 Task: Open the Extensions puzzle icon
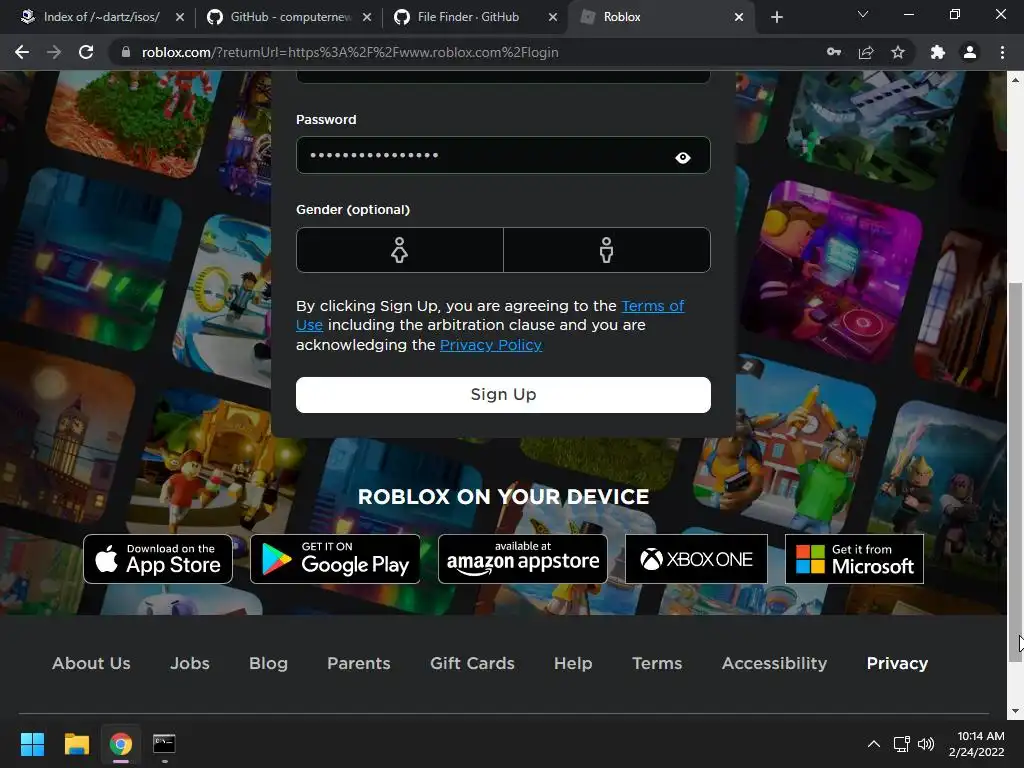click(x=938, y=52)
